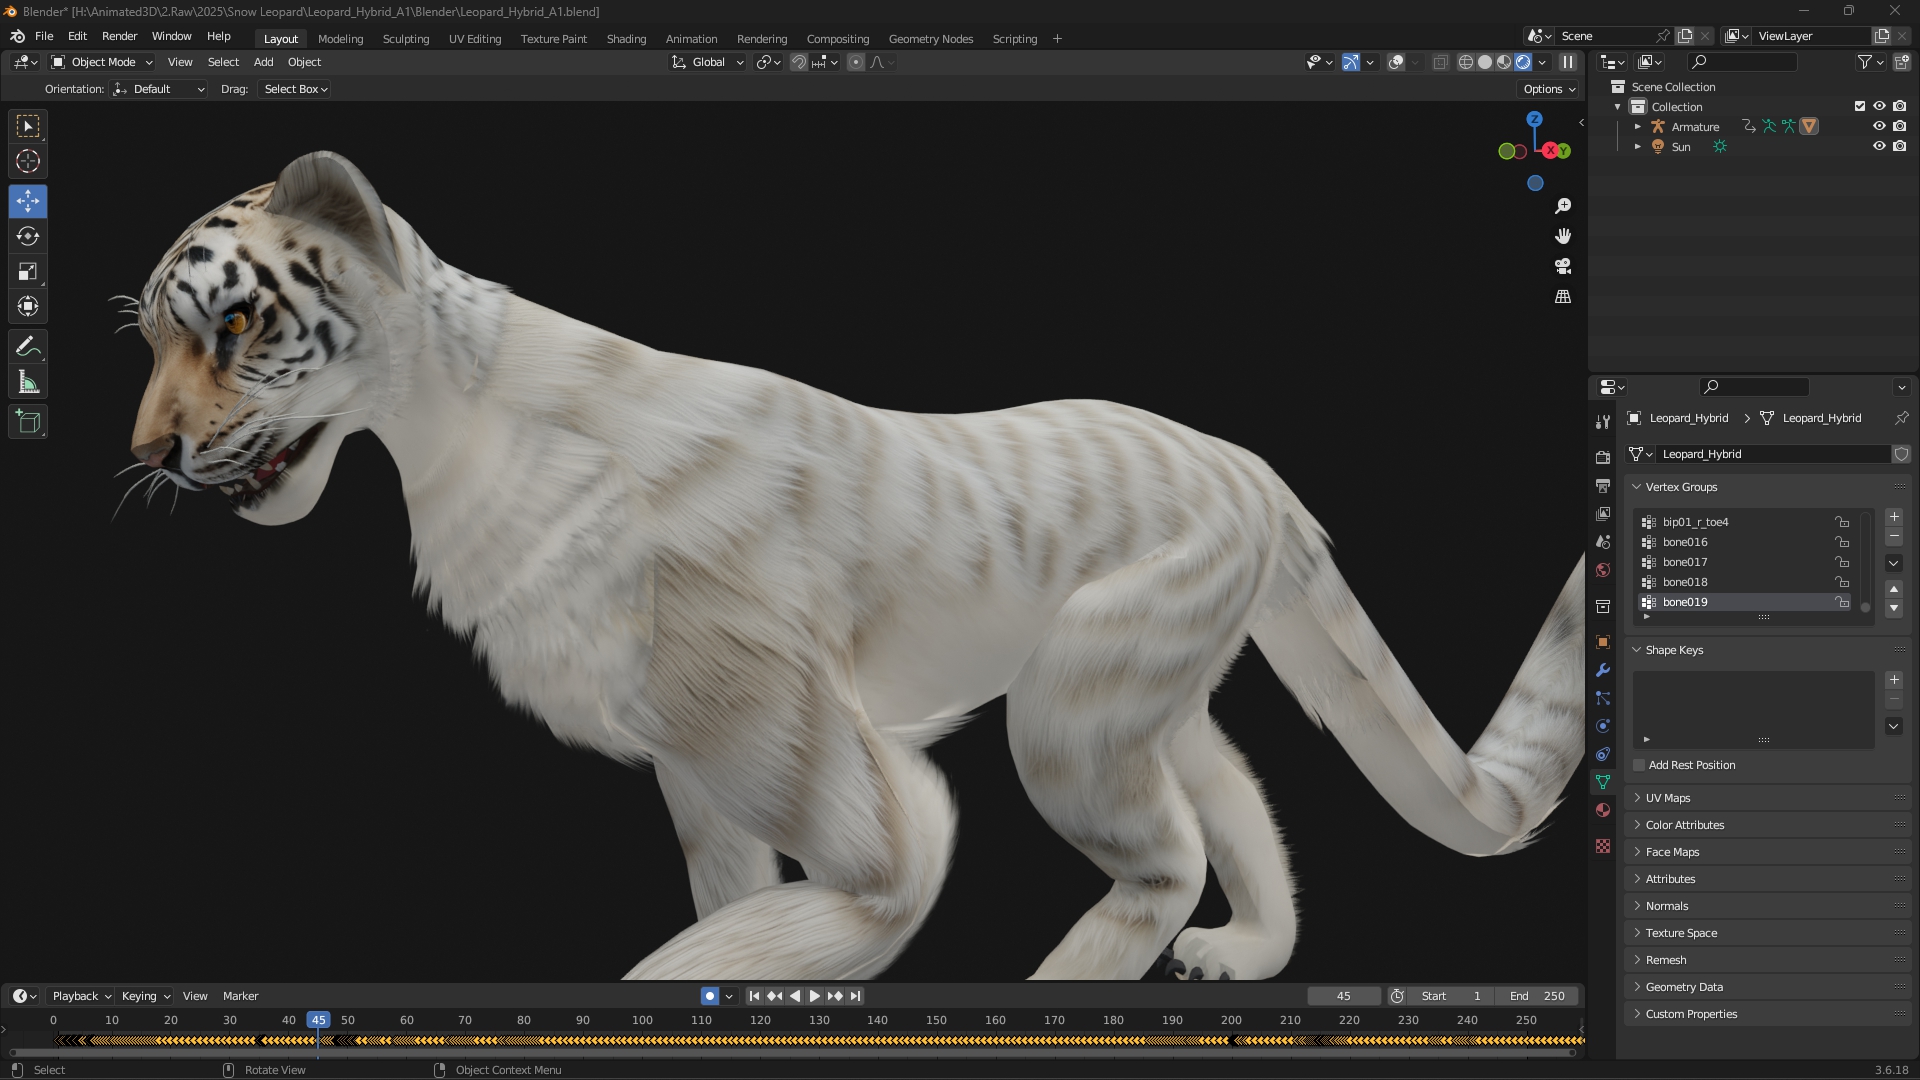
Task: Switch to the Sculpting workspace tab
Action: tap(405, 39)
